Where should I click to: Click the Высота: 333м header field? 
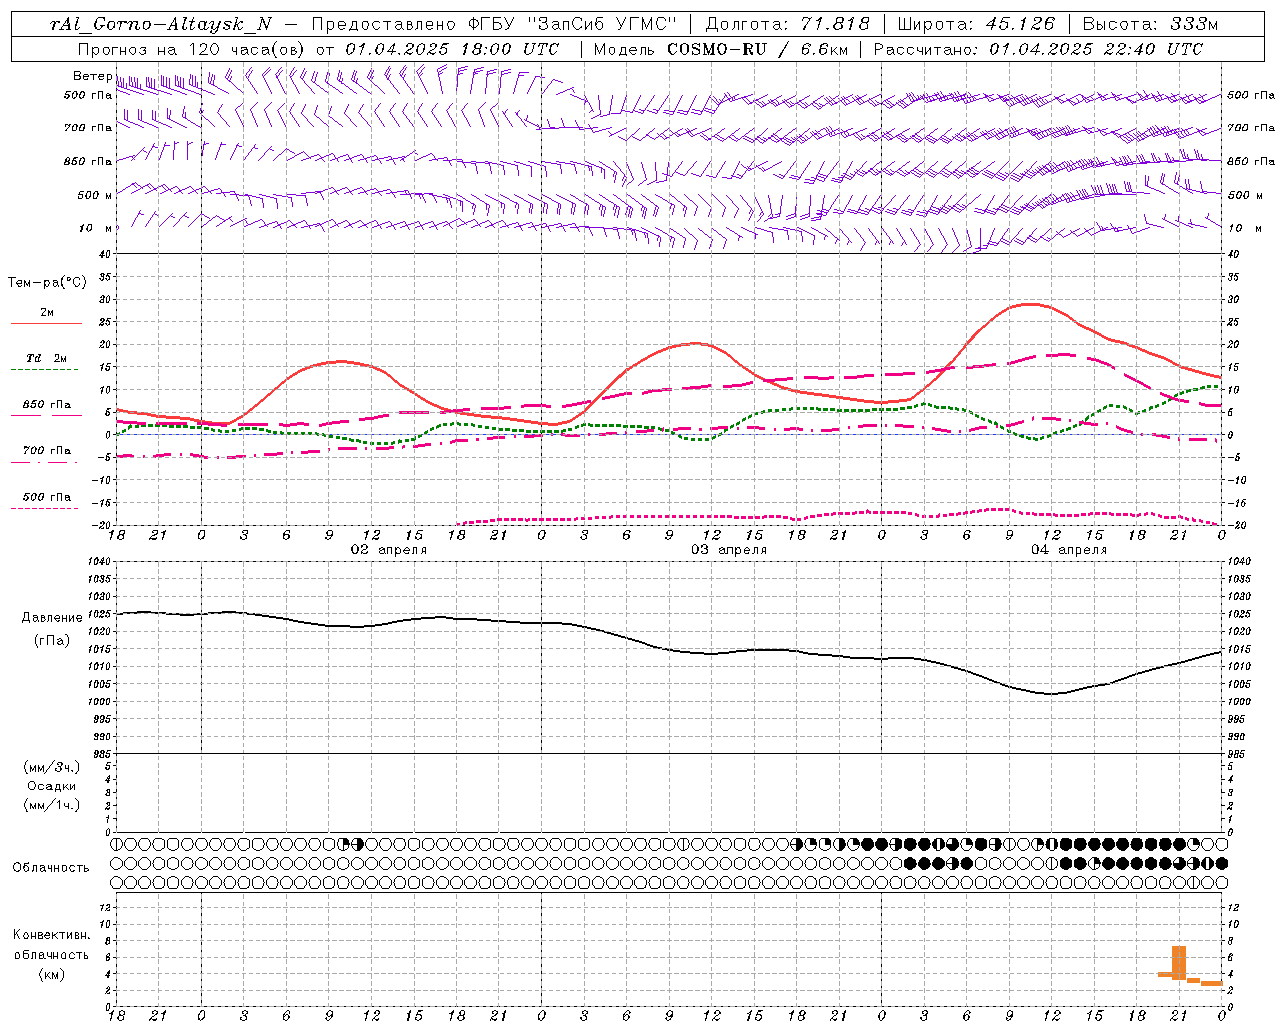click(x=1150, y=25)
